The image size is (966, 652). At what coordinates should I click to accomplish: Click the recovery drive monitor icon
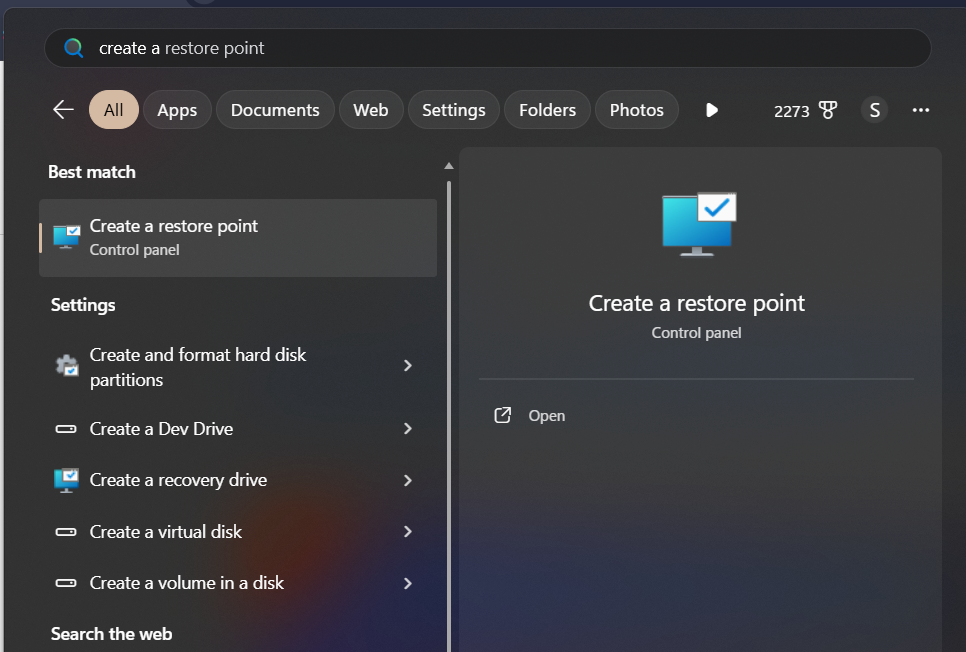[67, 481]
